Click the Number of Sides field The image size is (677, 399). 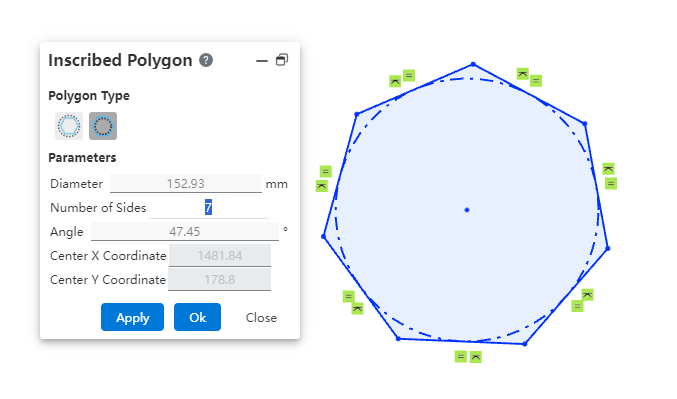point(208,208)
